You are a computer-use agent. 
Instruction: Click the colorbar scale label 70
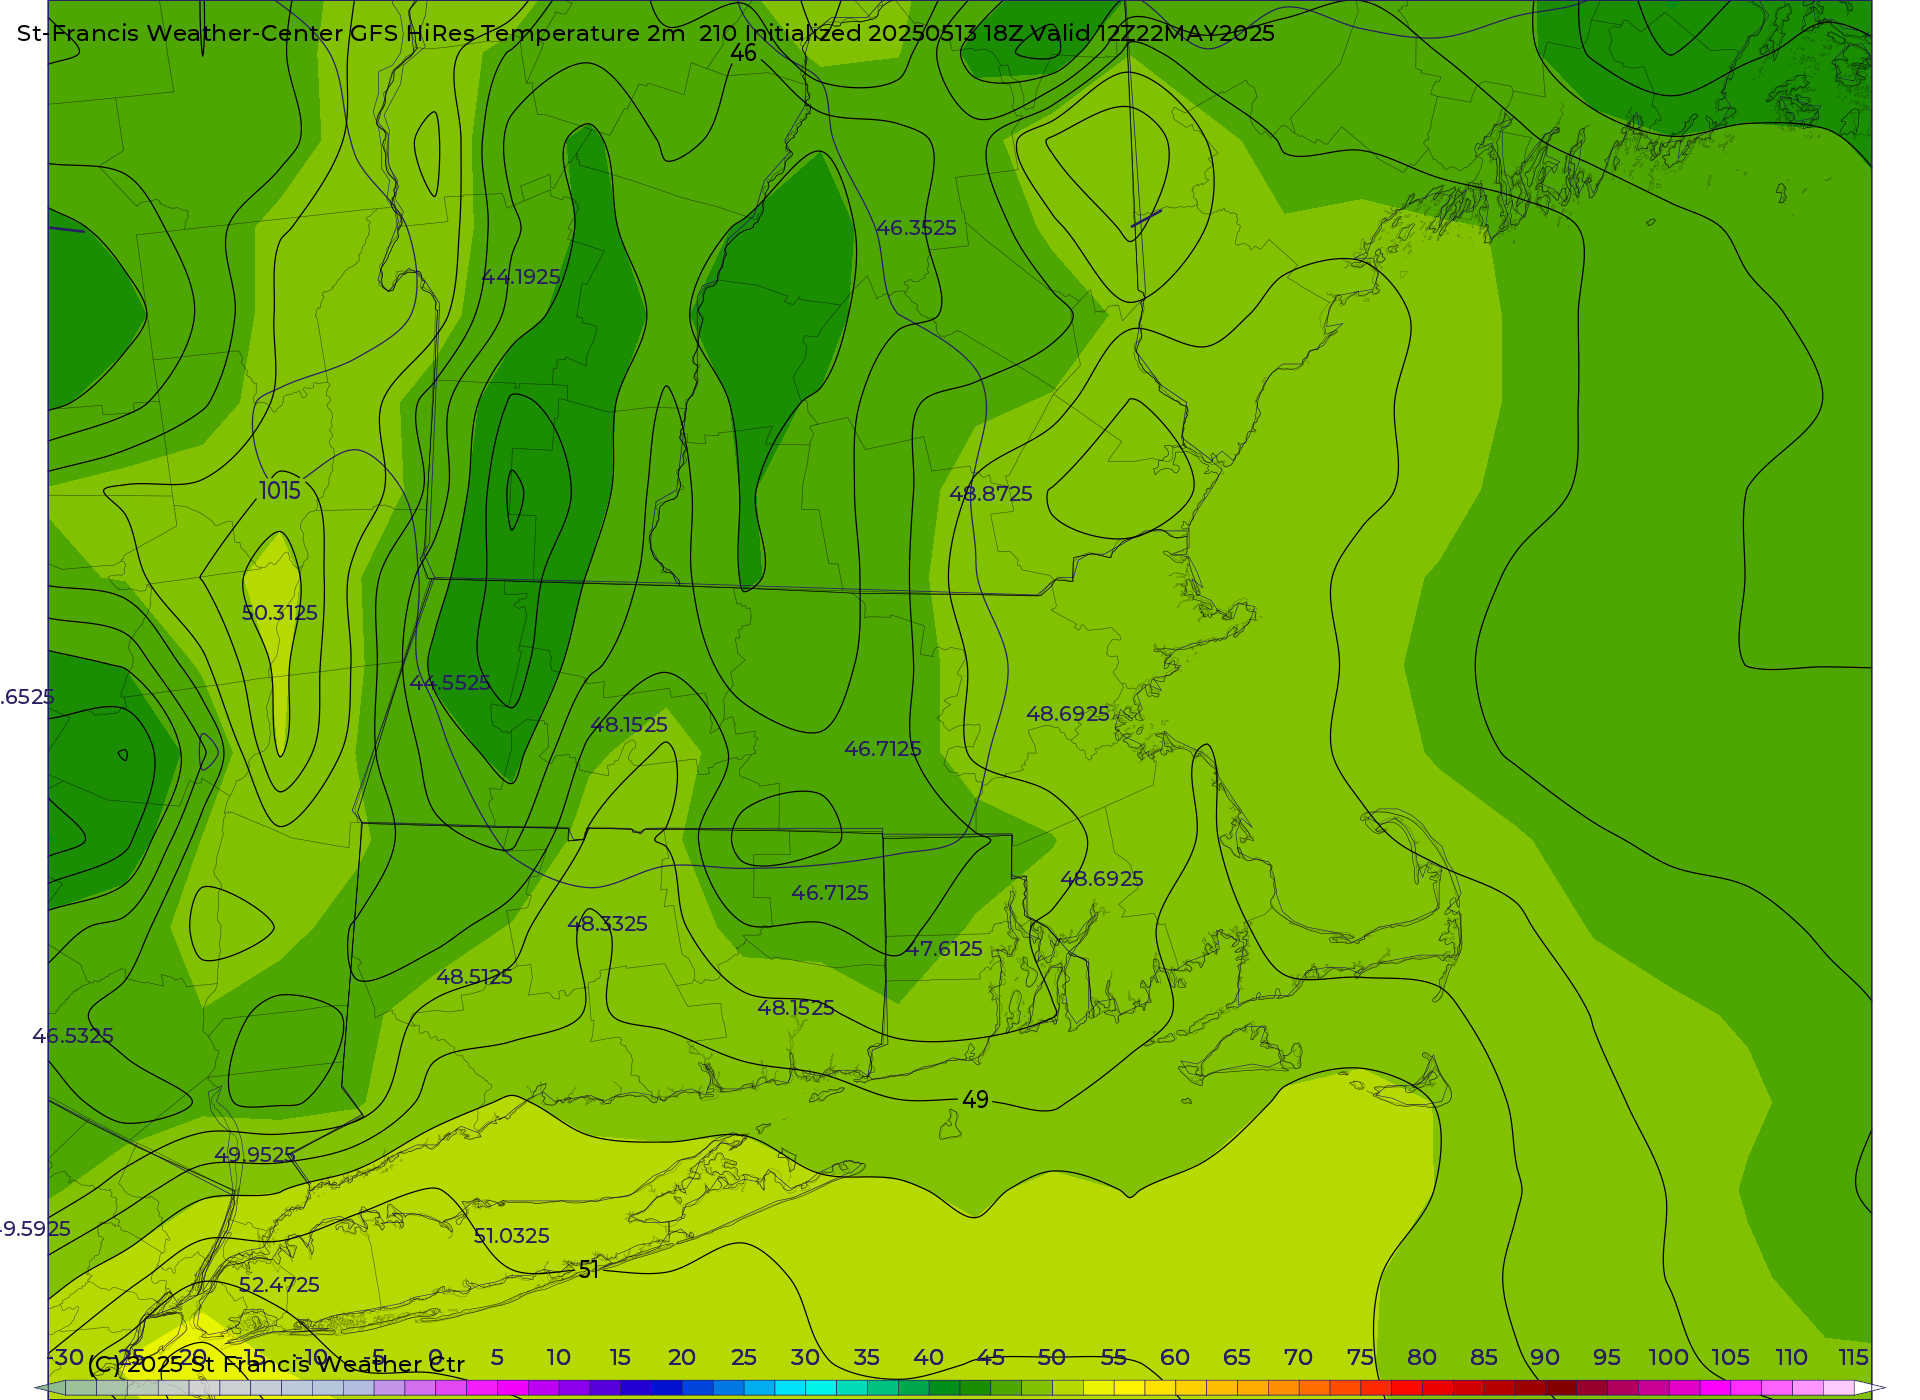click(x=1298, y=1358)
